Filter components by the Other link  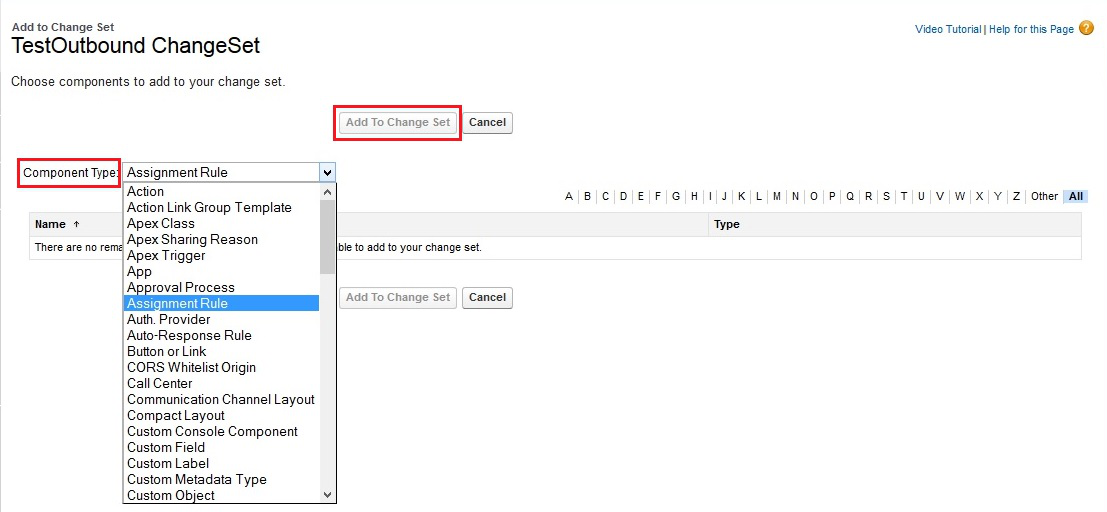pyautogui.click(x=1044, y=196)
